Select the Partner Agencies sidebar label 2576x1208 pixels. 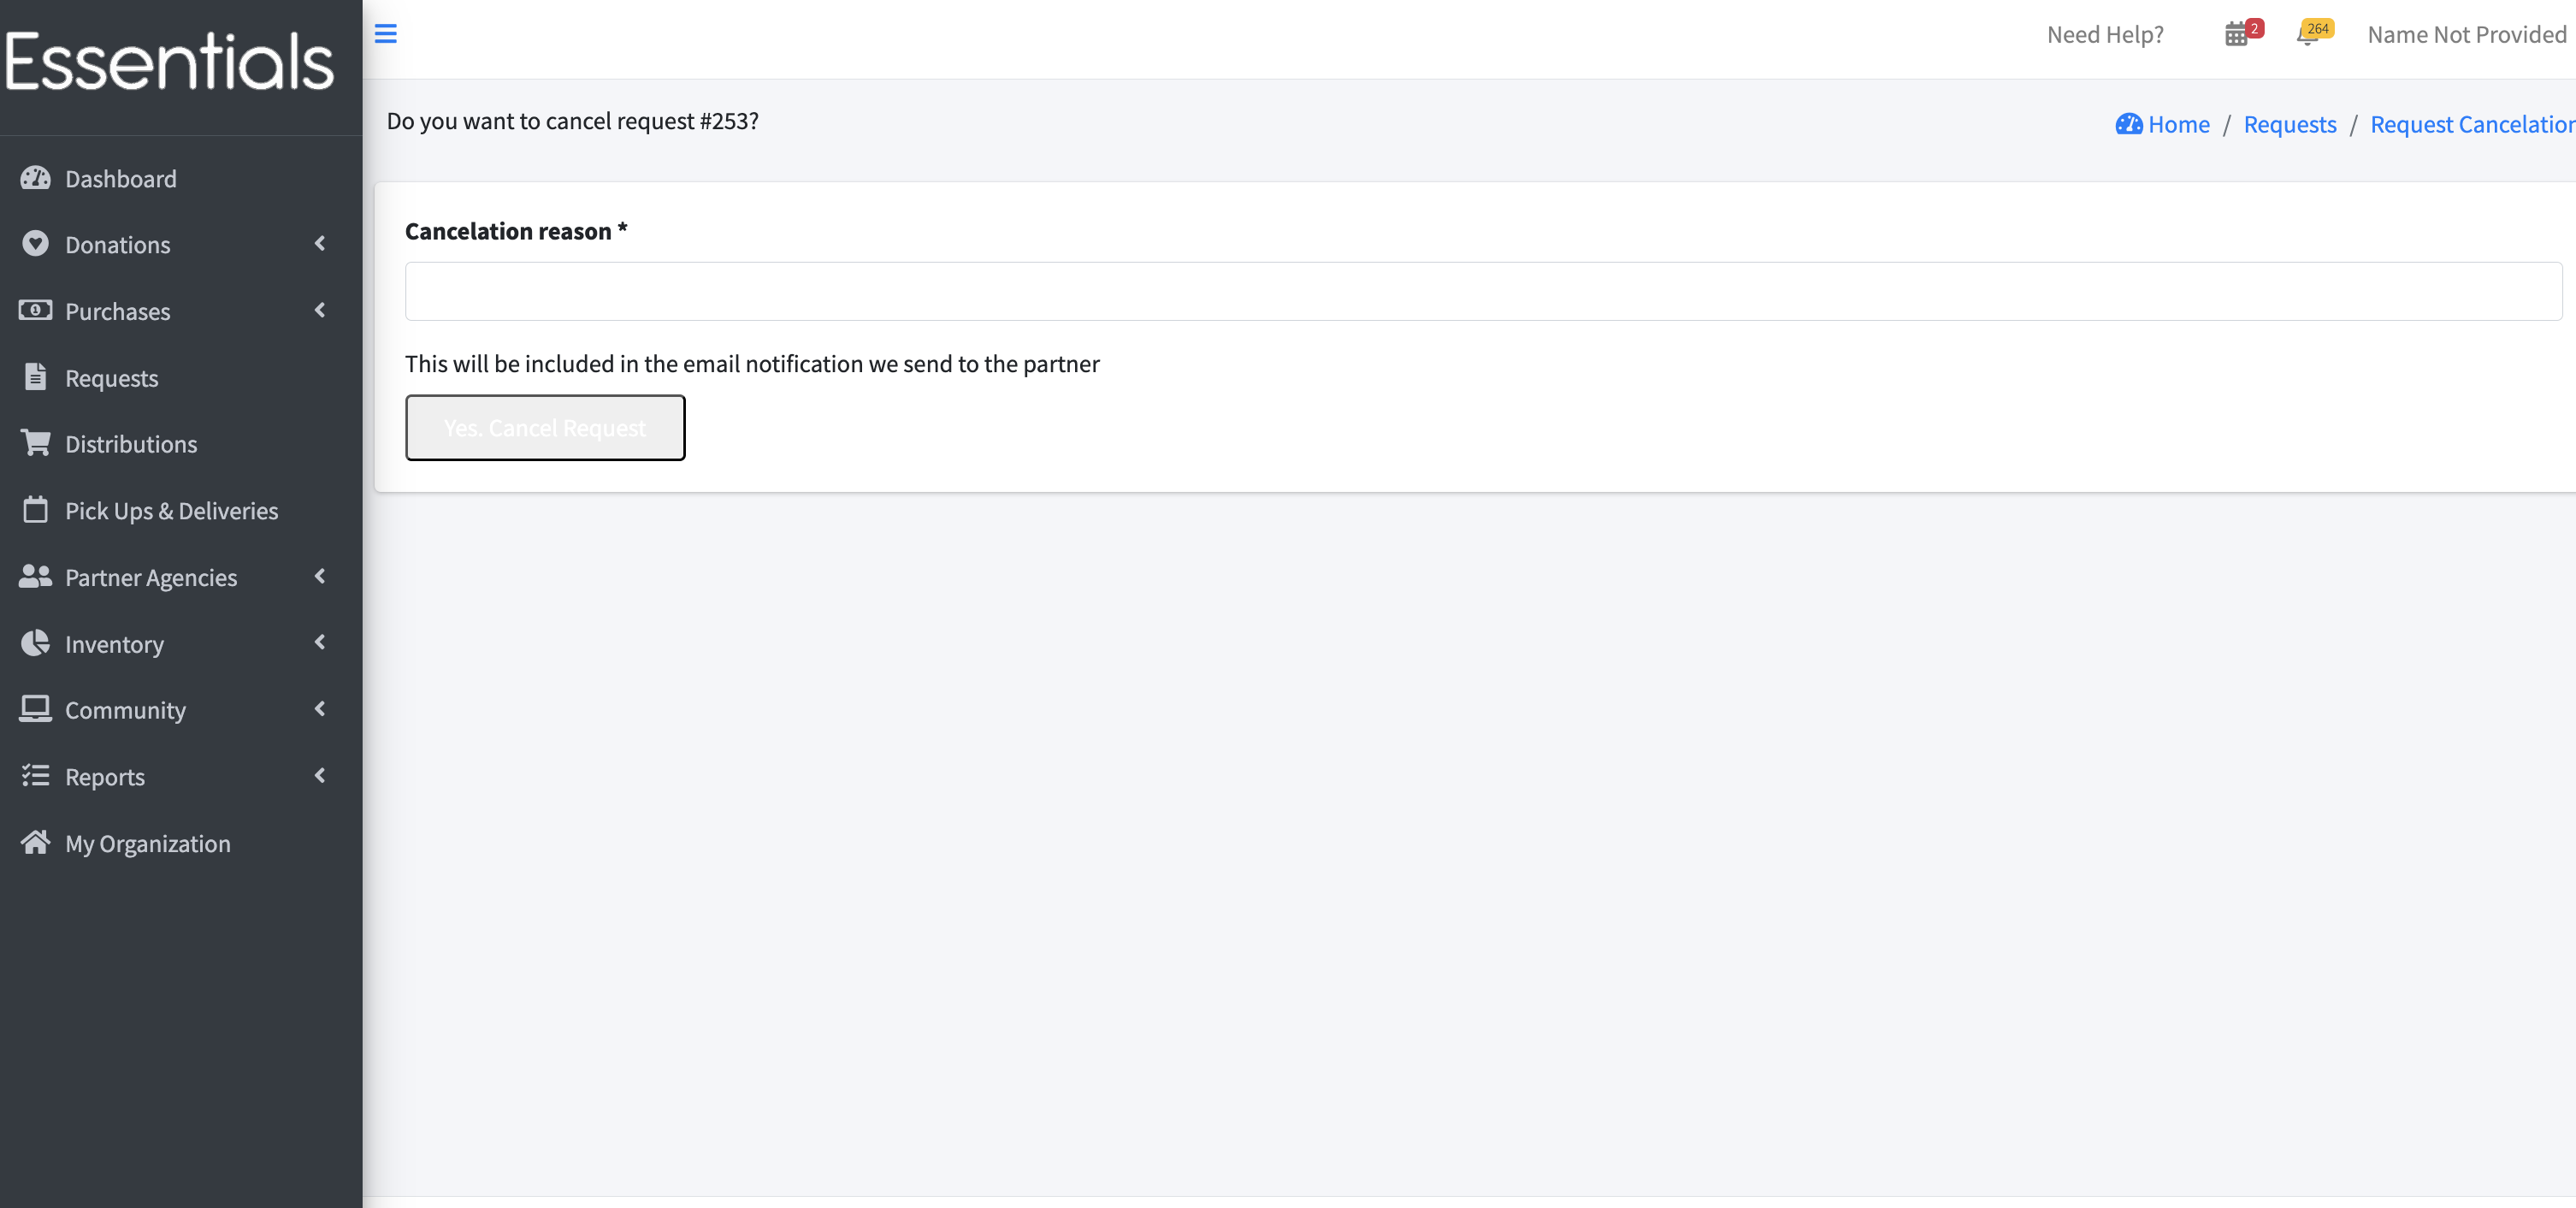pyautogui.click(x=151, y=578)
